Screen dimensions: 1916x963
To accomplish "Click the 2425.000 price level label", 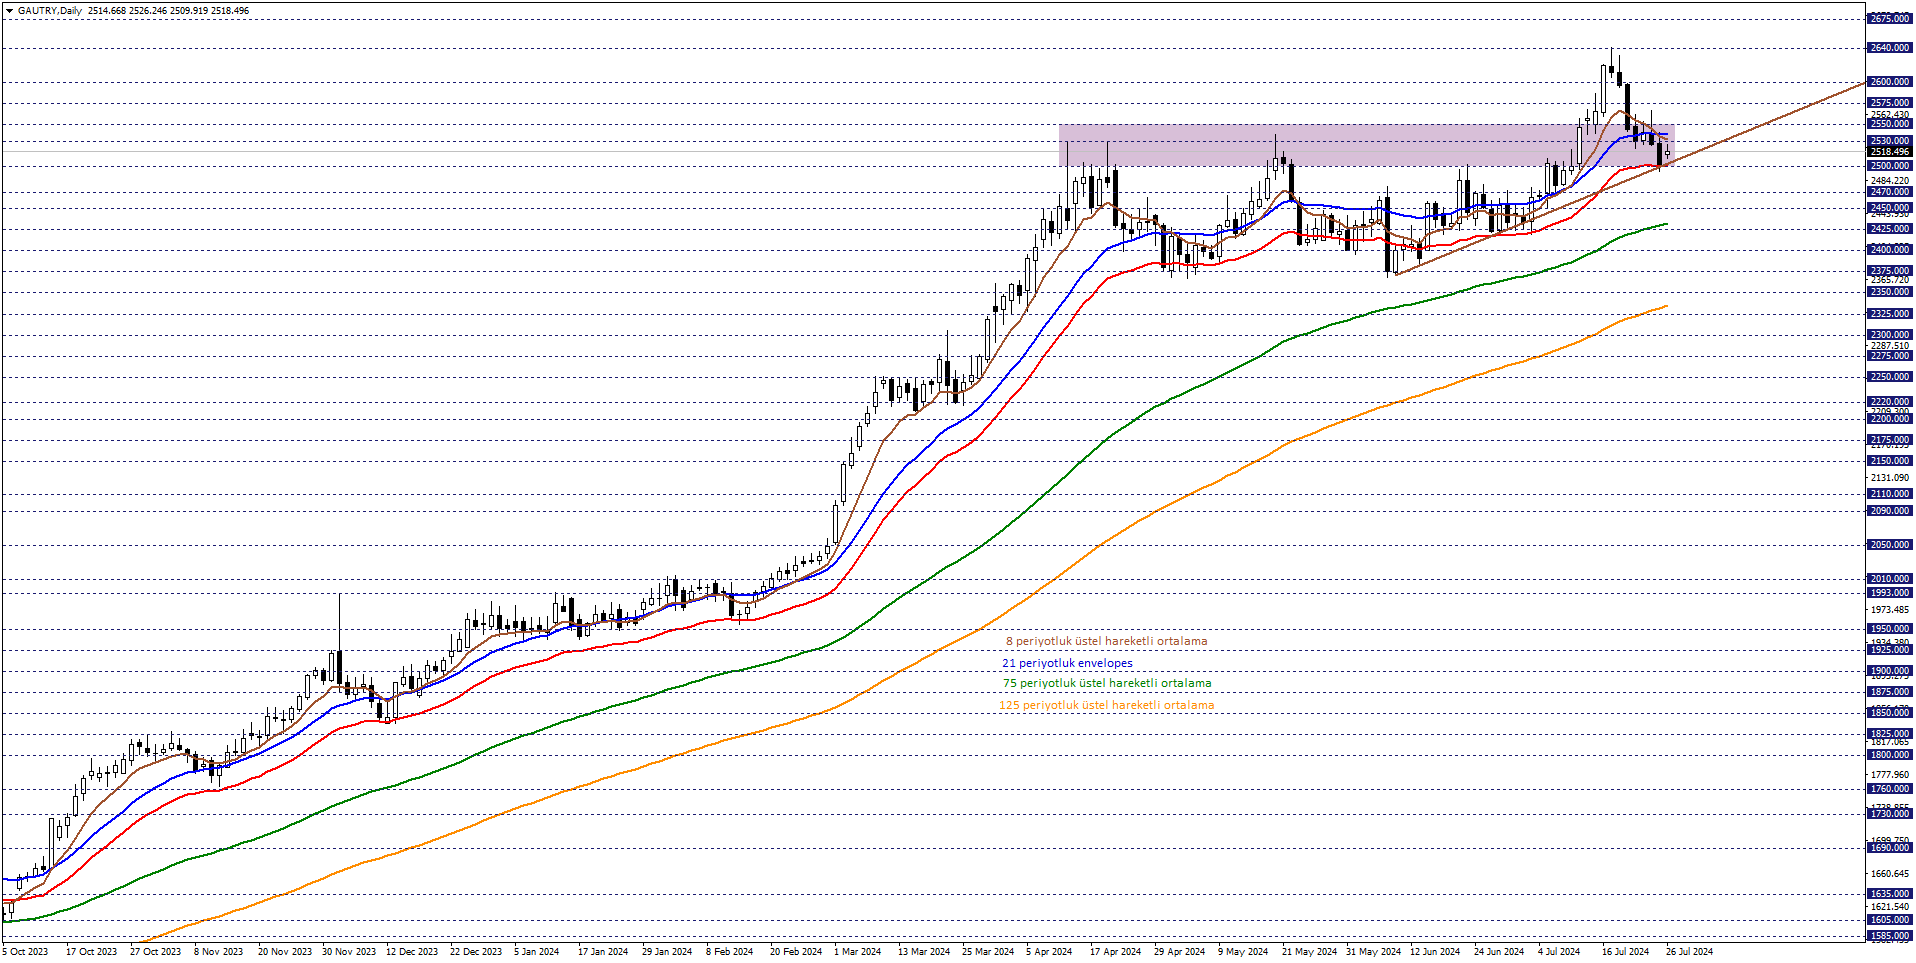I will click(1889, 229).
